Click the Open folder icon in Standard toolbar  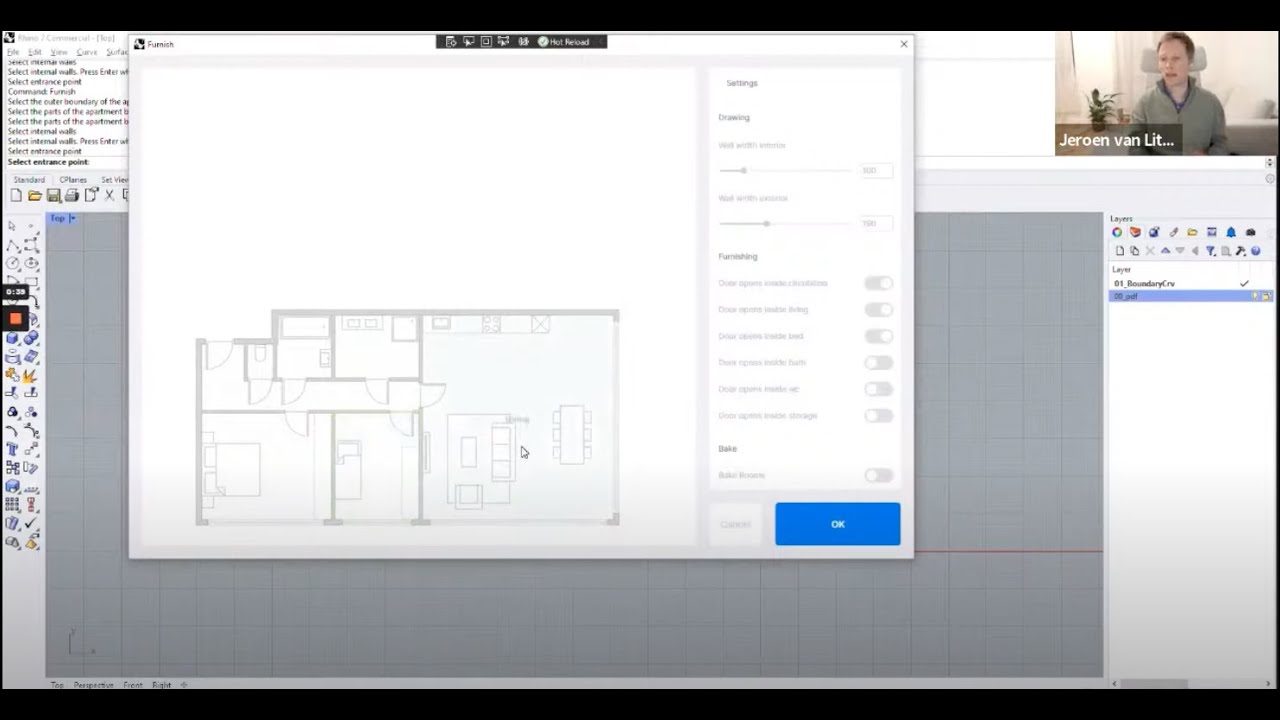coord(35,196)
